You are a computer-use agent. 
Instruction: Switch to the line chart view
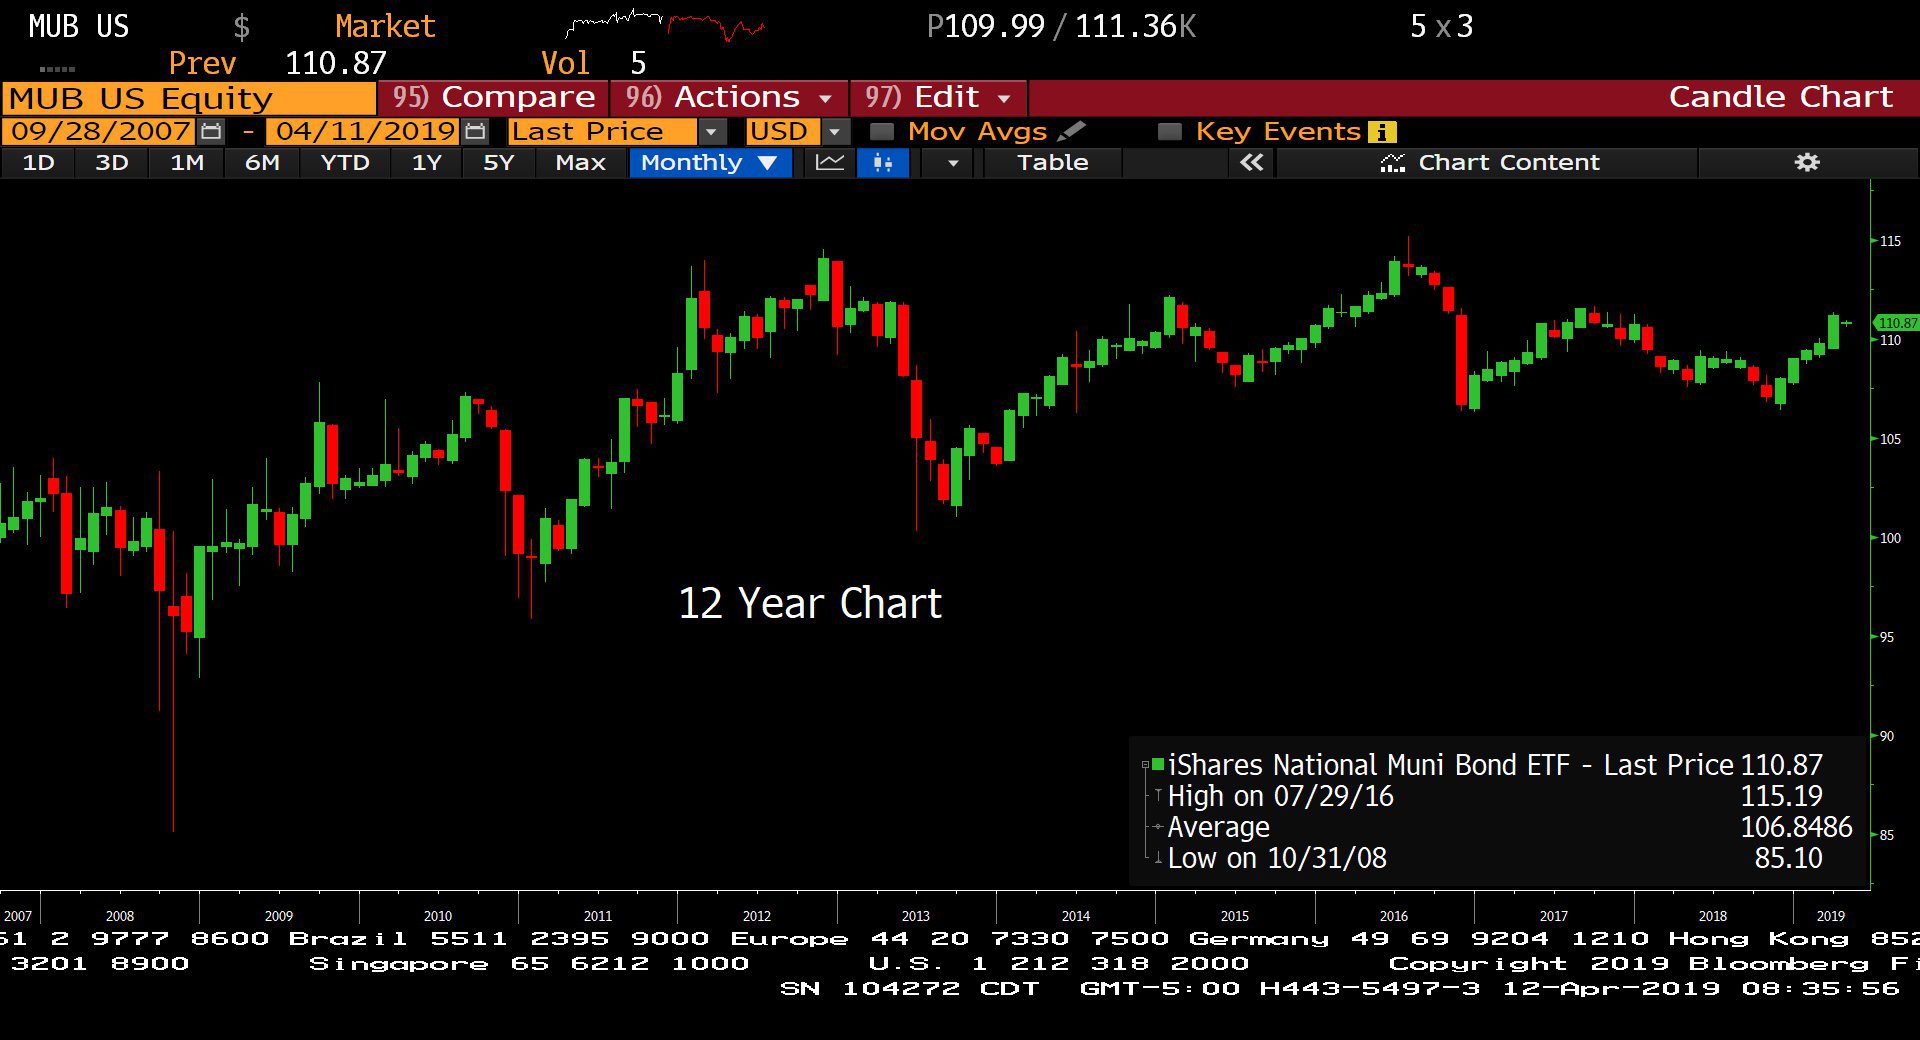click(830, 162)
